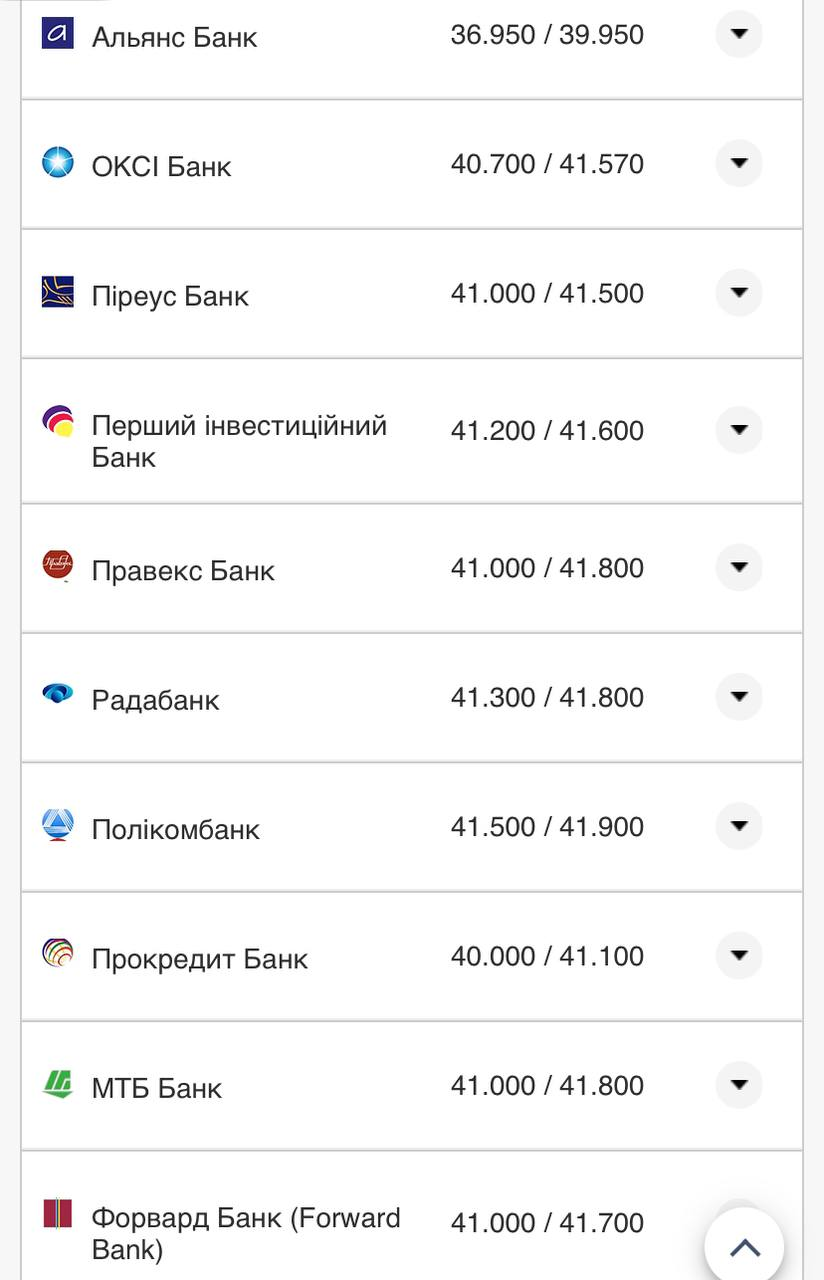Select the Прокредит Банк name

pos(200,959)
